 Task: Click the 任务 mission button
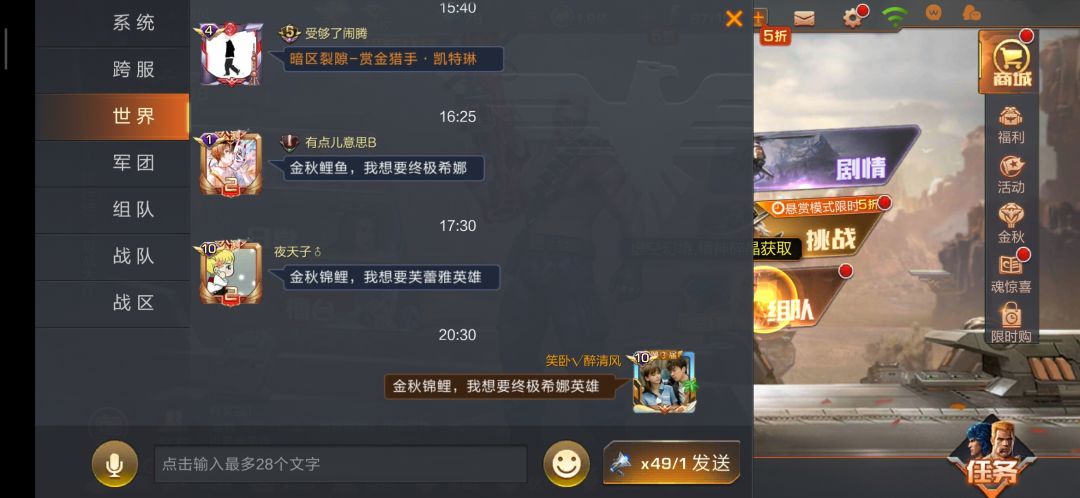(992, 458)
